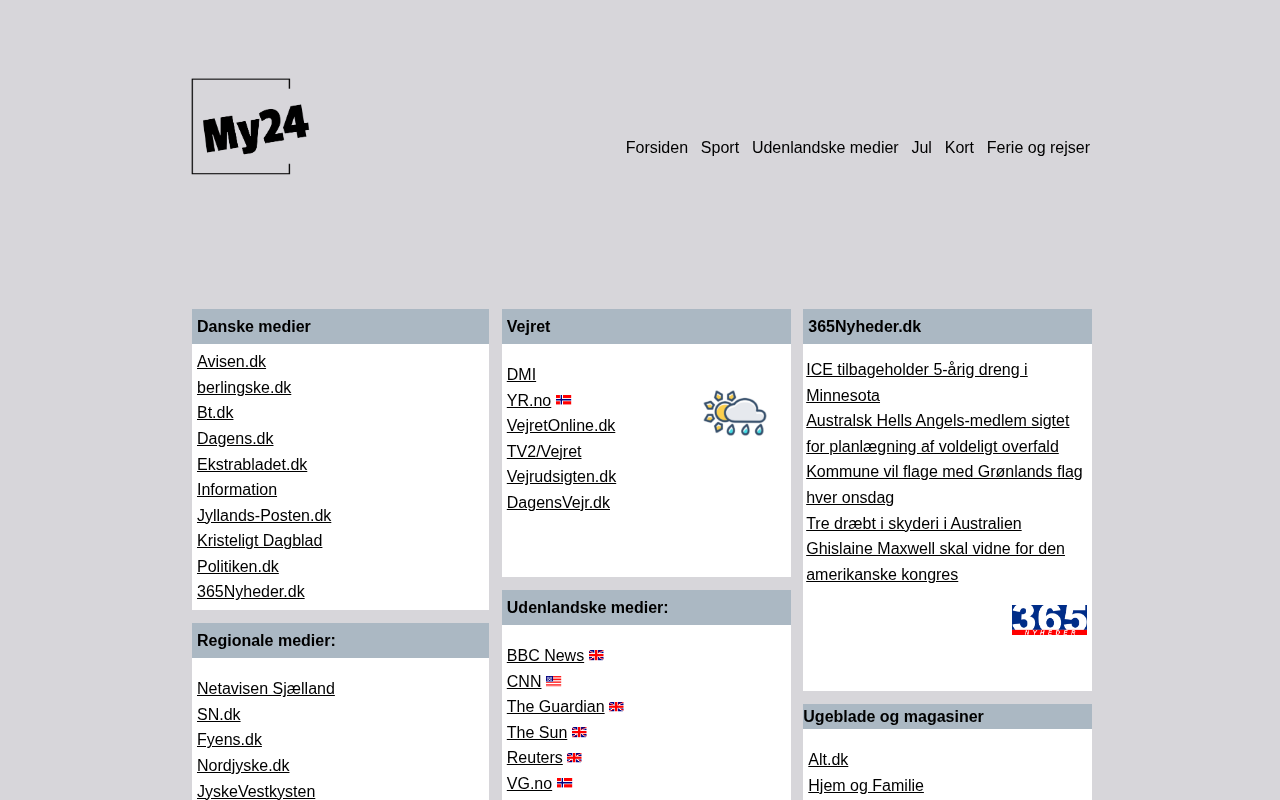Open The Sun link

[537, 732]
